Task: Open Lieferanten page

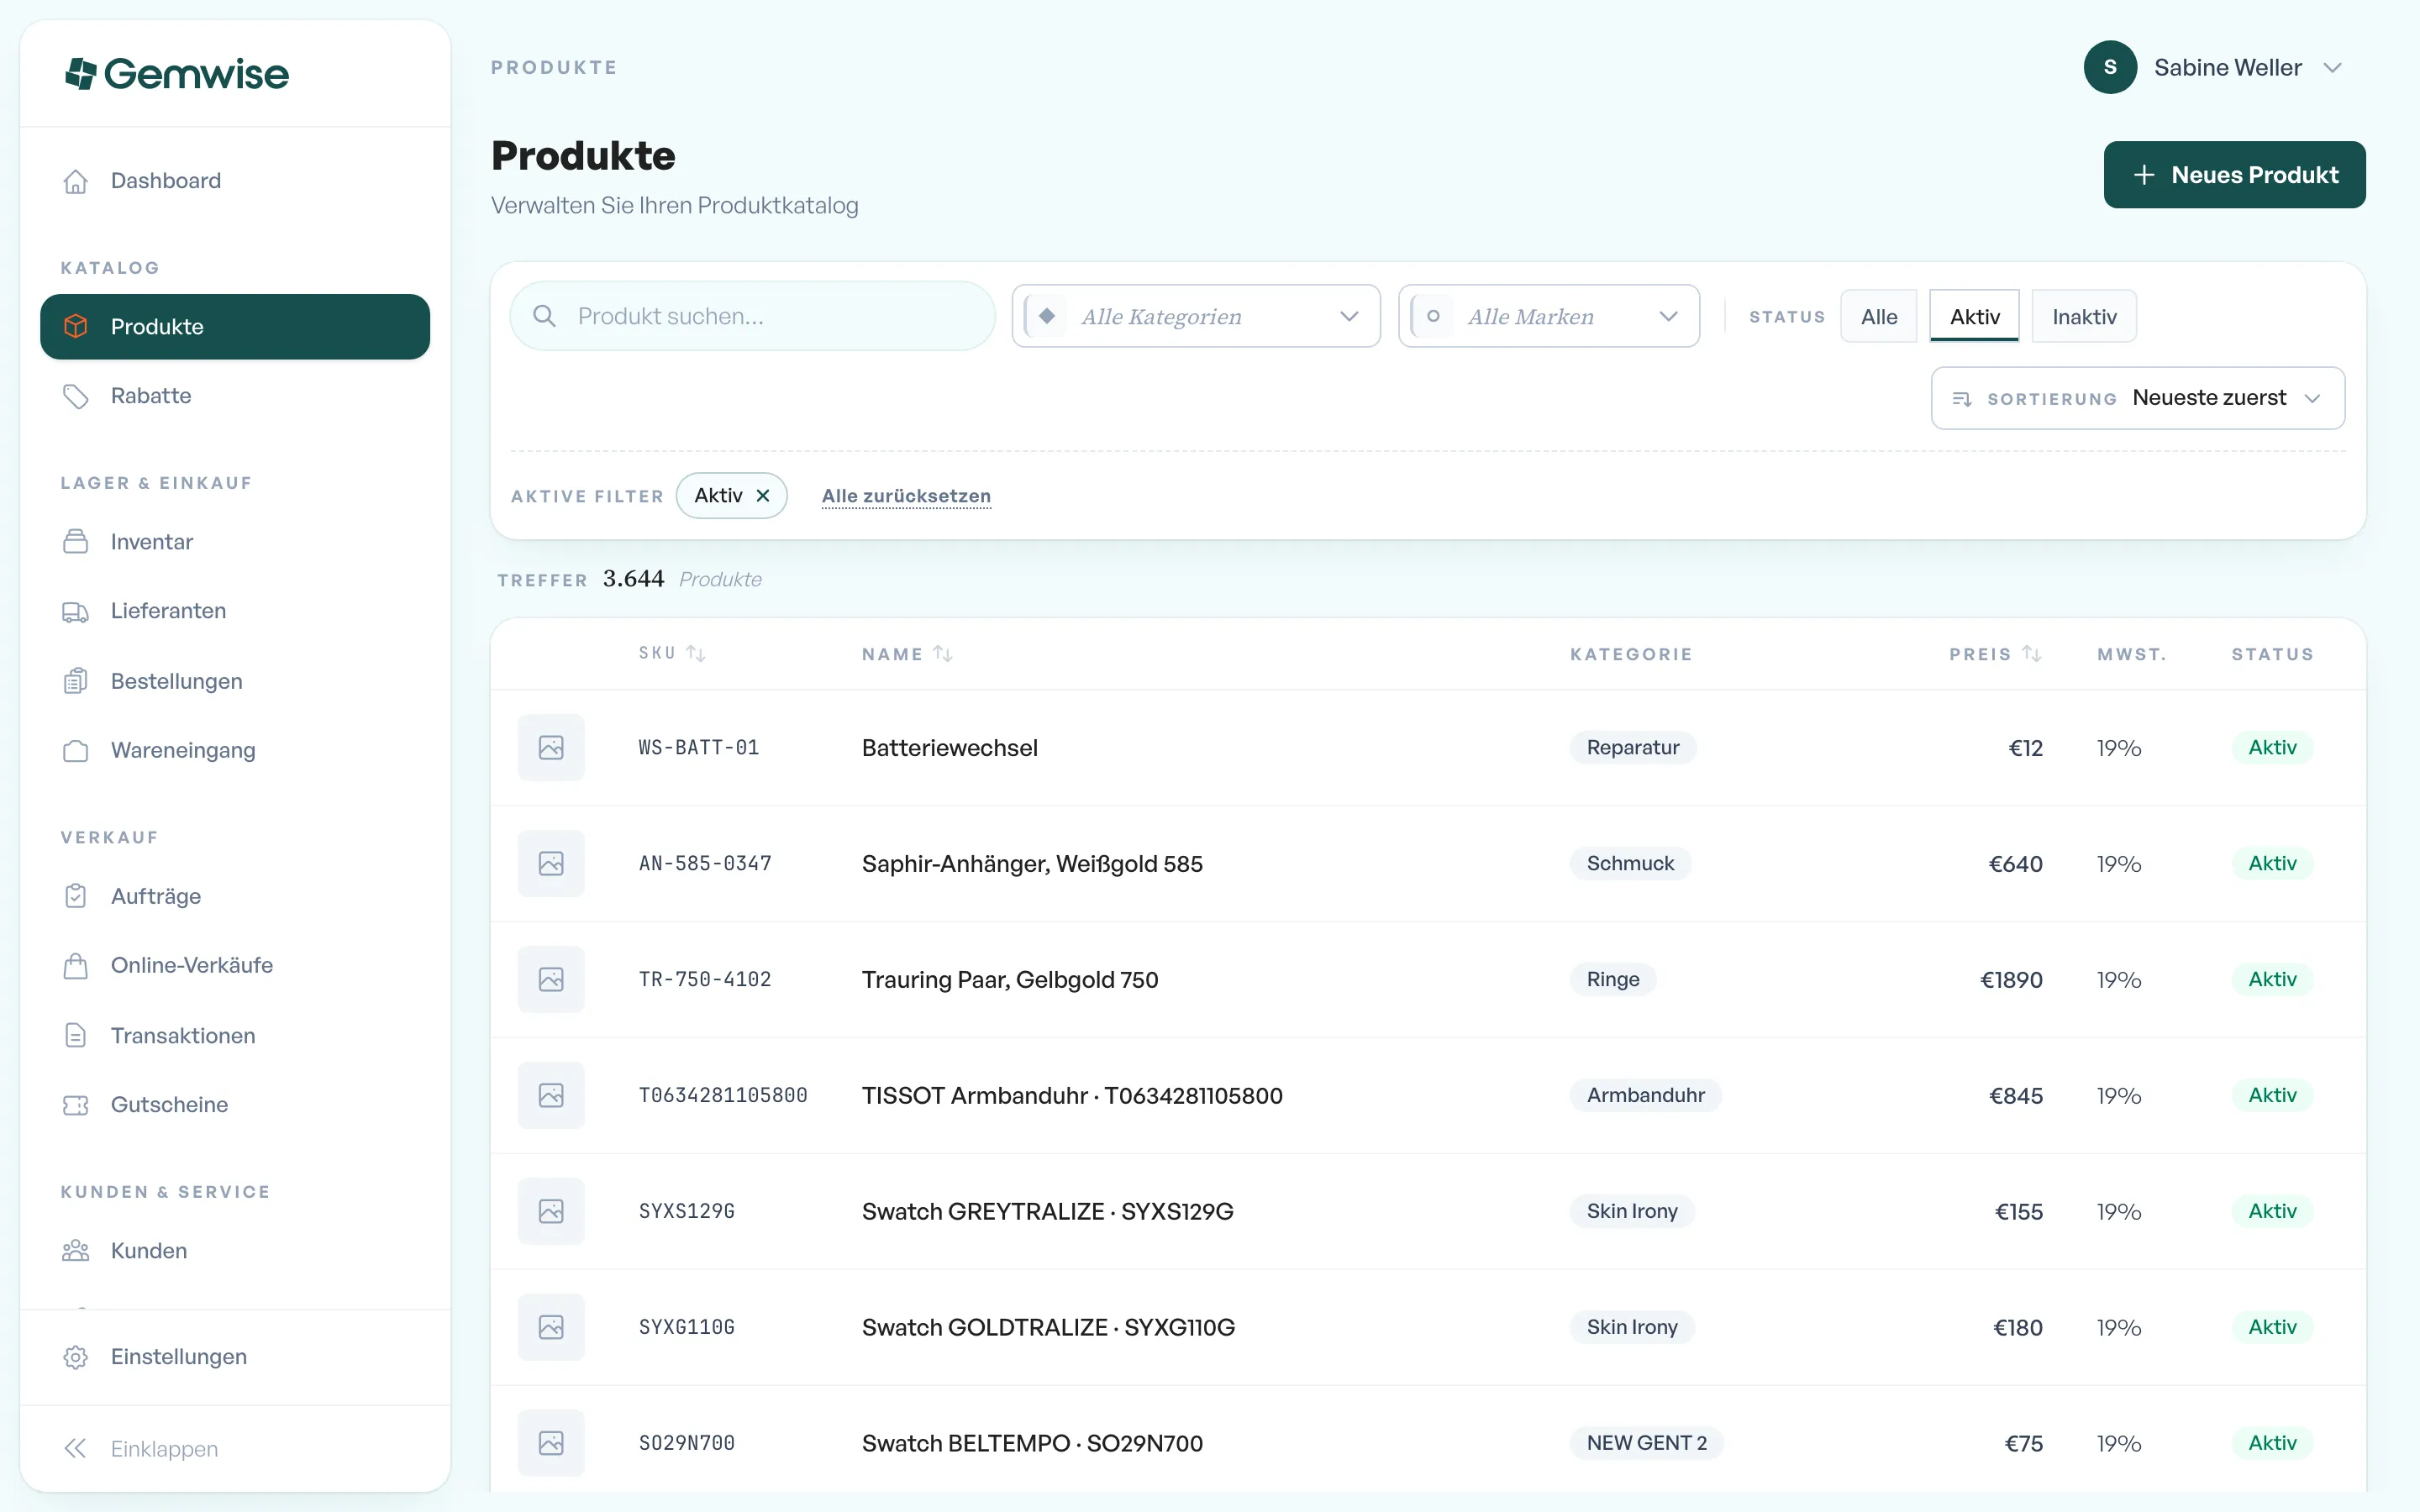Action: (235, 611)
